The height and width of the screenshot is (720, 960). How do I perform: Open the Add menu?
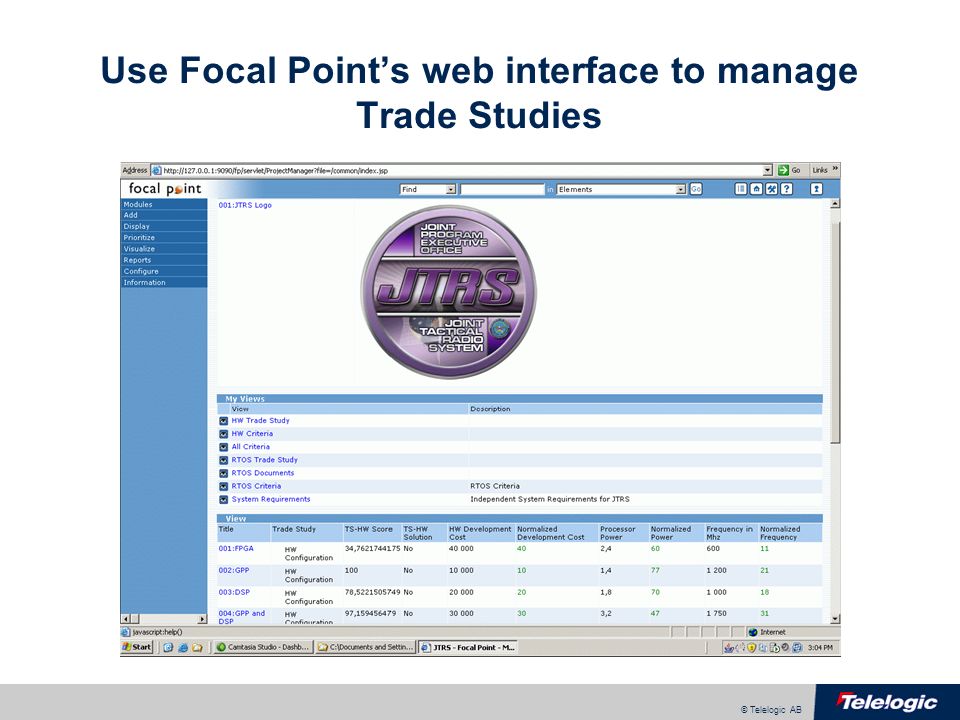[x=164, y=216]
